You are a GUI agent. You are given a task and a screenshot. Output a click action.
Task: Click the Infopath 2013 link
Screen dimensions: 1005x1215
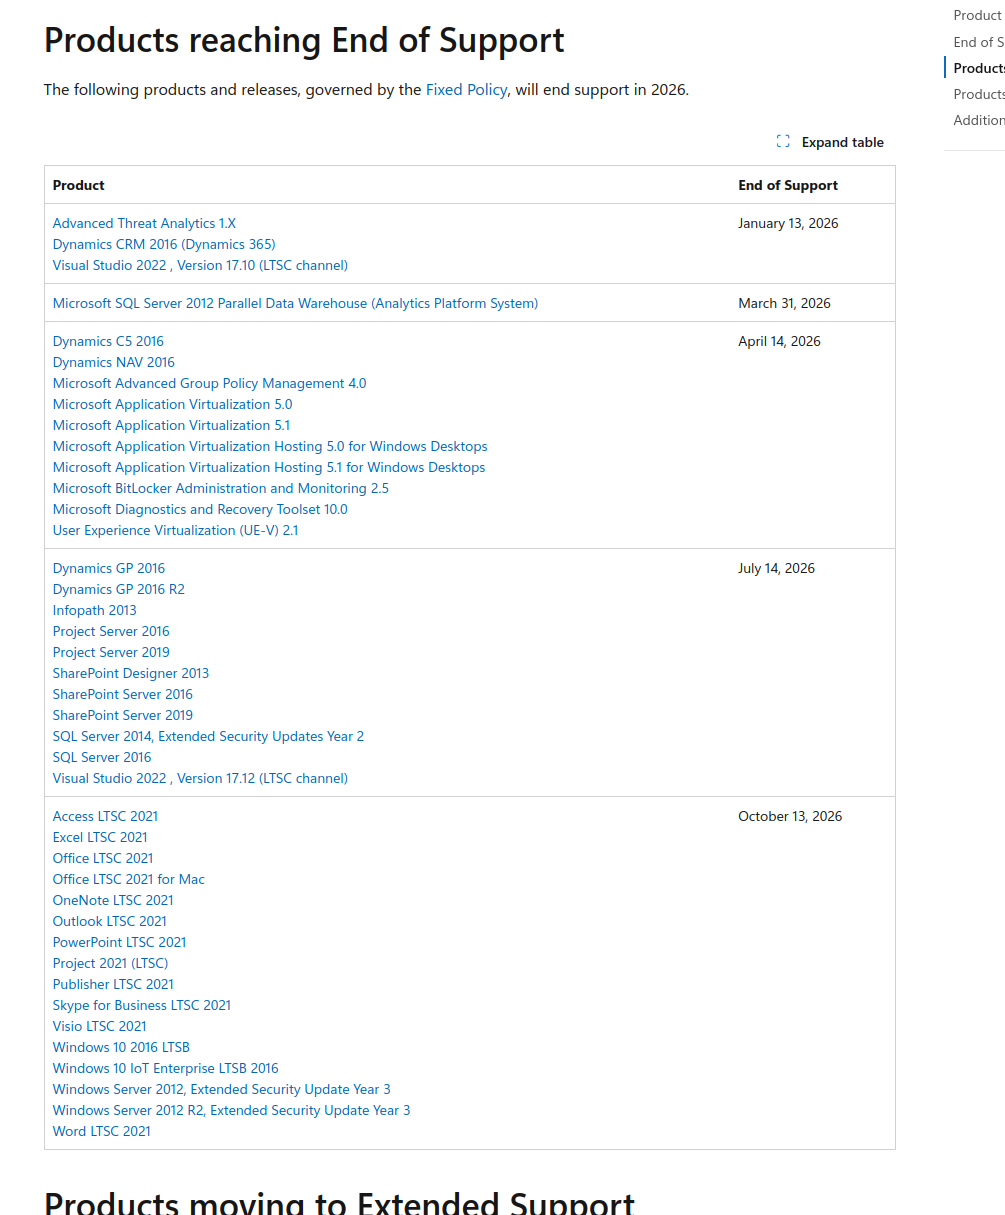point(94,611)
